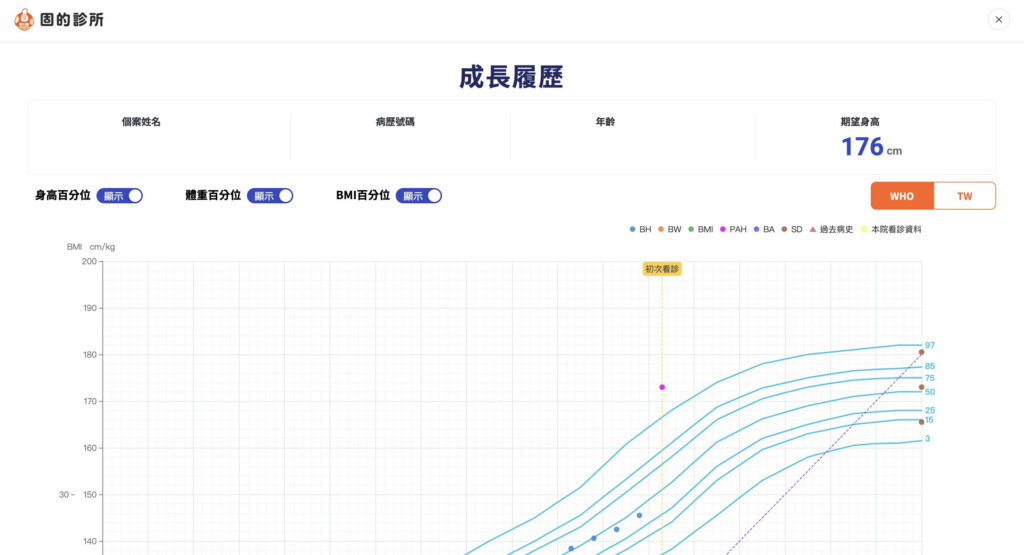The height and width of the screenshot is (555, 1024).
Task: Select the magenta PAH data point
Action: 662,387
